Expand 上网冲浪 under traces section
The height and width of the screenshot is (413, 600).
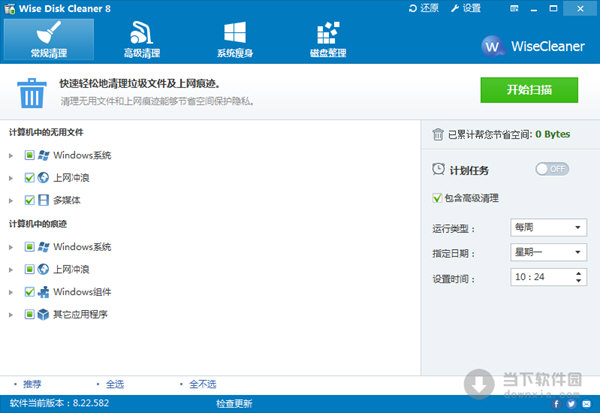[11, 270]
